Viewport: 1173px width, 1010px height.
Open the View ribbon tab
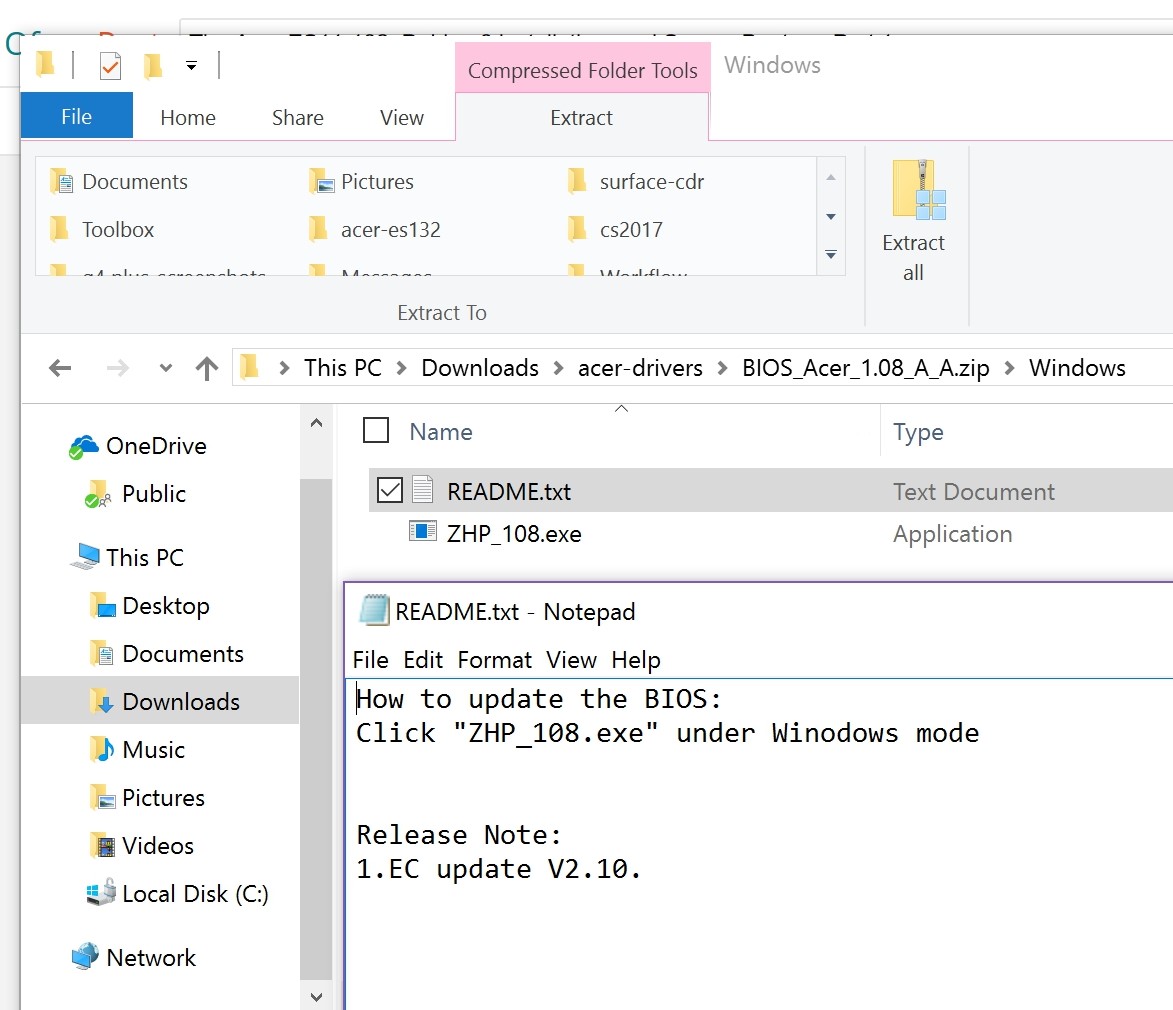pos(402,117)
